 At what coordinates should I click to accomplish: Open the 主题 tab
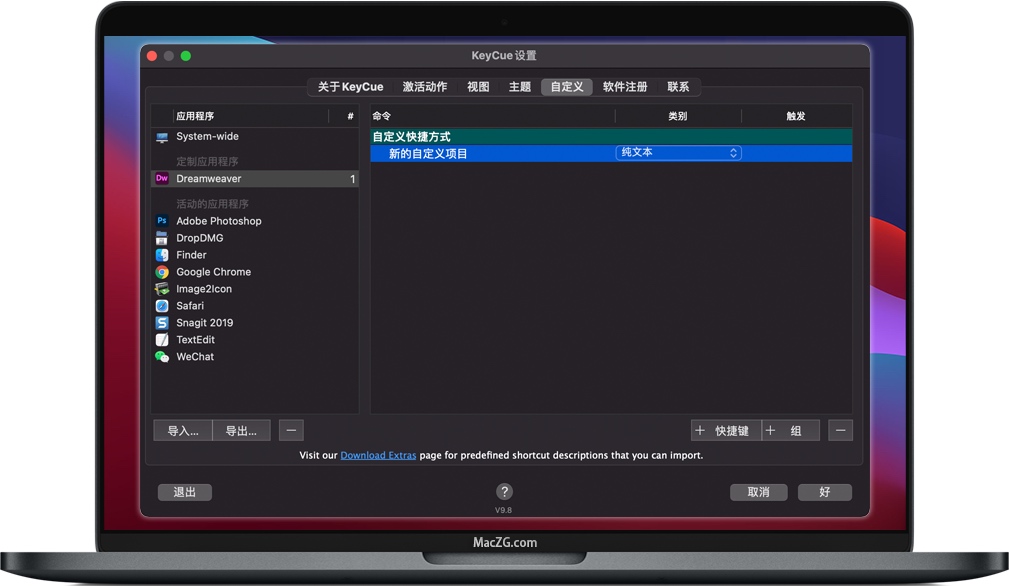click(x=519, y=87)
